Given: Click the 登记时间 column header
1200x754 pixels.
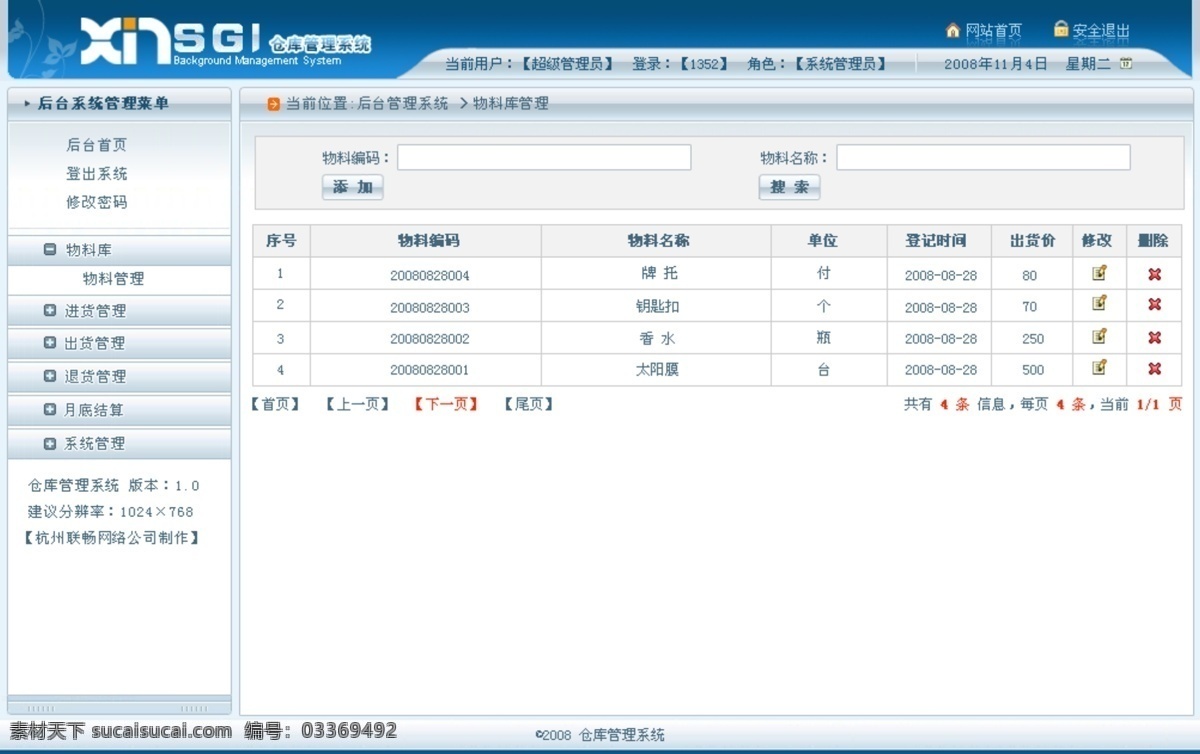Looking at the screenshot, I should 936,241.
